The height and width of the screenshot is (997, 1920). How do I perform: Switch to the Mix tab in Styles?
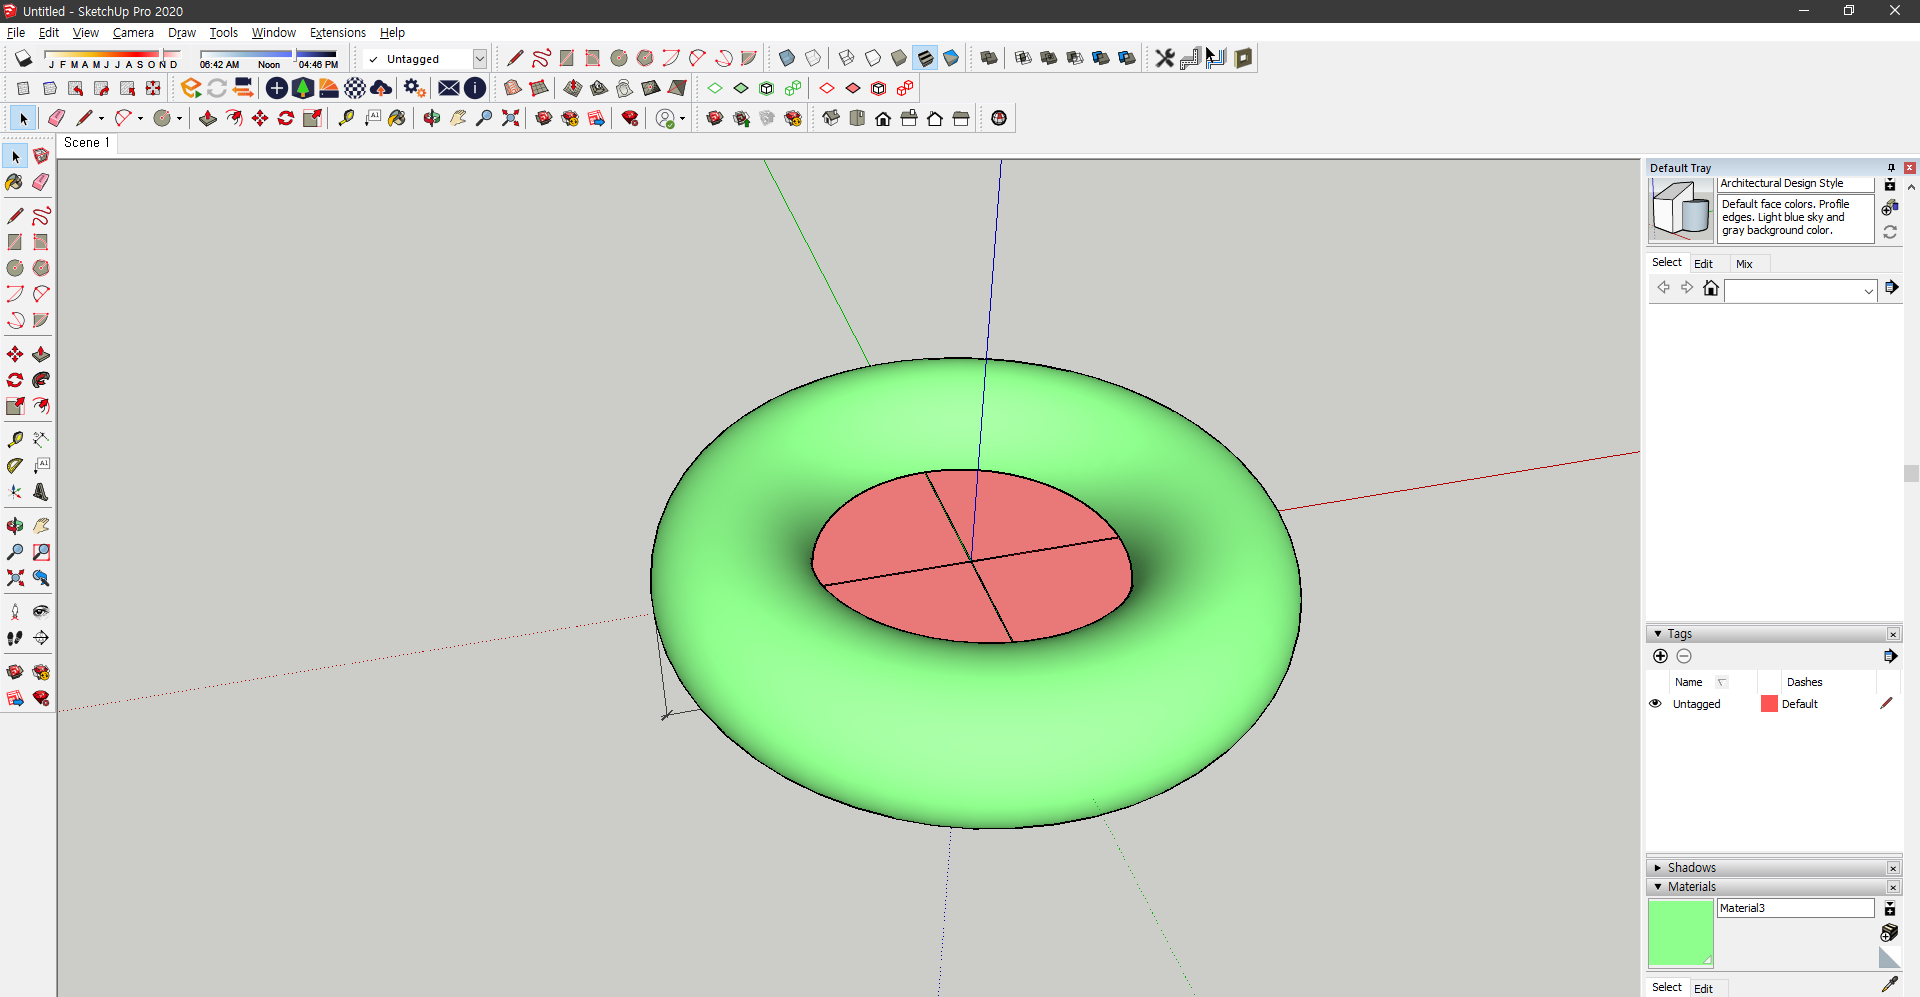tap(1744, 264)
